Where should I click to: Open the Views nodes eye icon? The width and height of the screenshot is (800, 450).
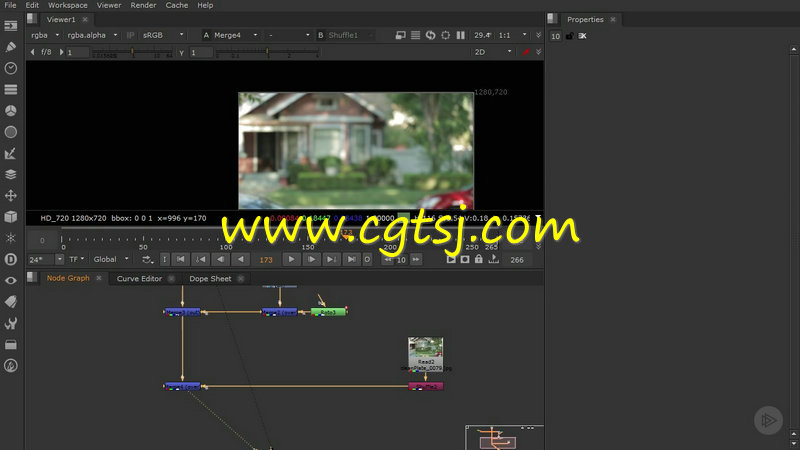11,281
